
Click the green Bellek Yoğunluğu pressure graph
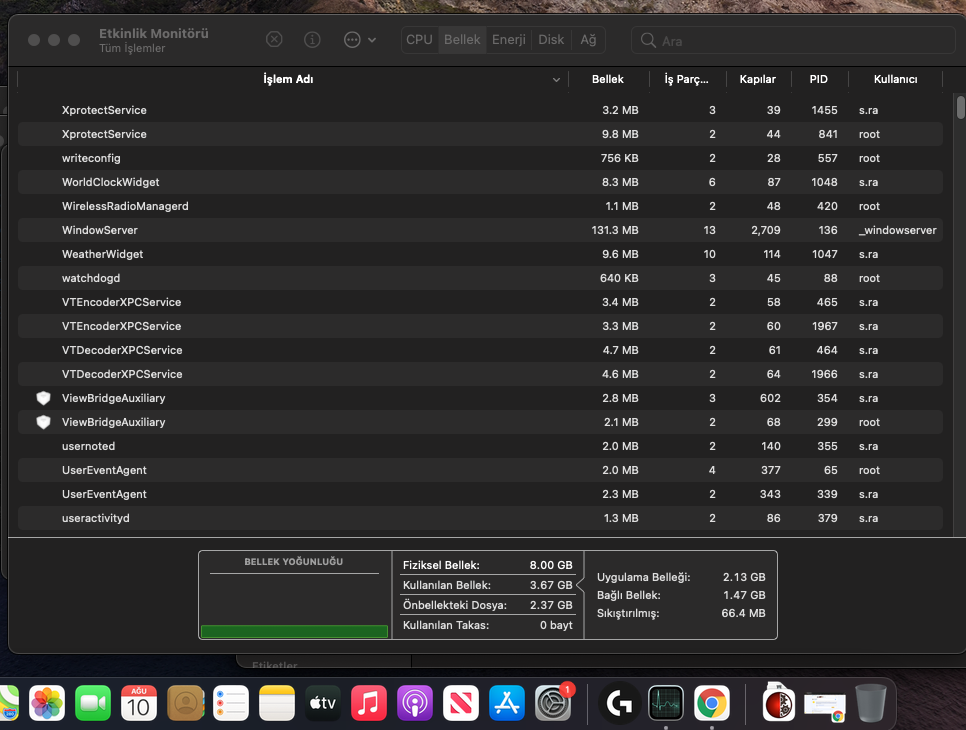[x=294, y=631]
